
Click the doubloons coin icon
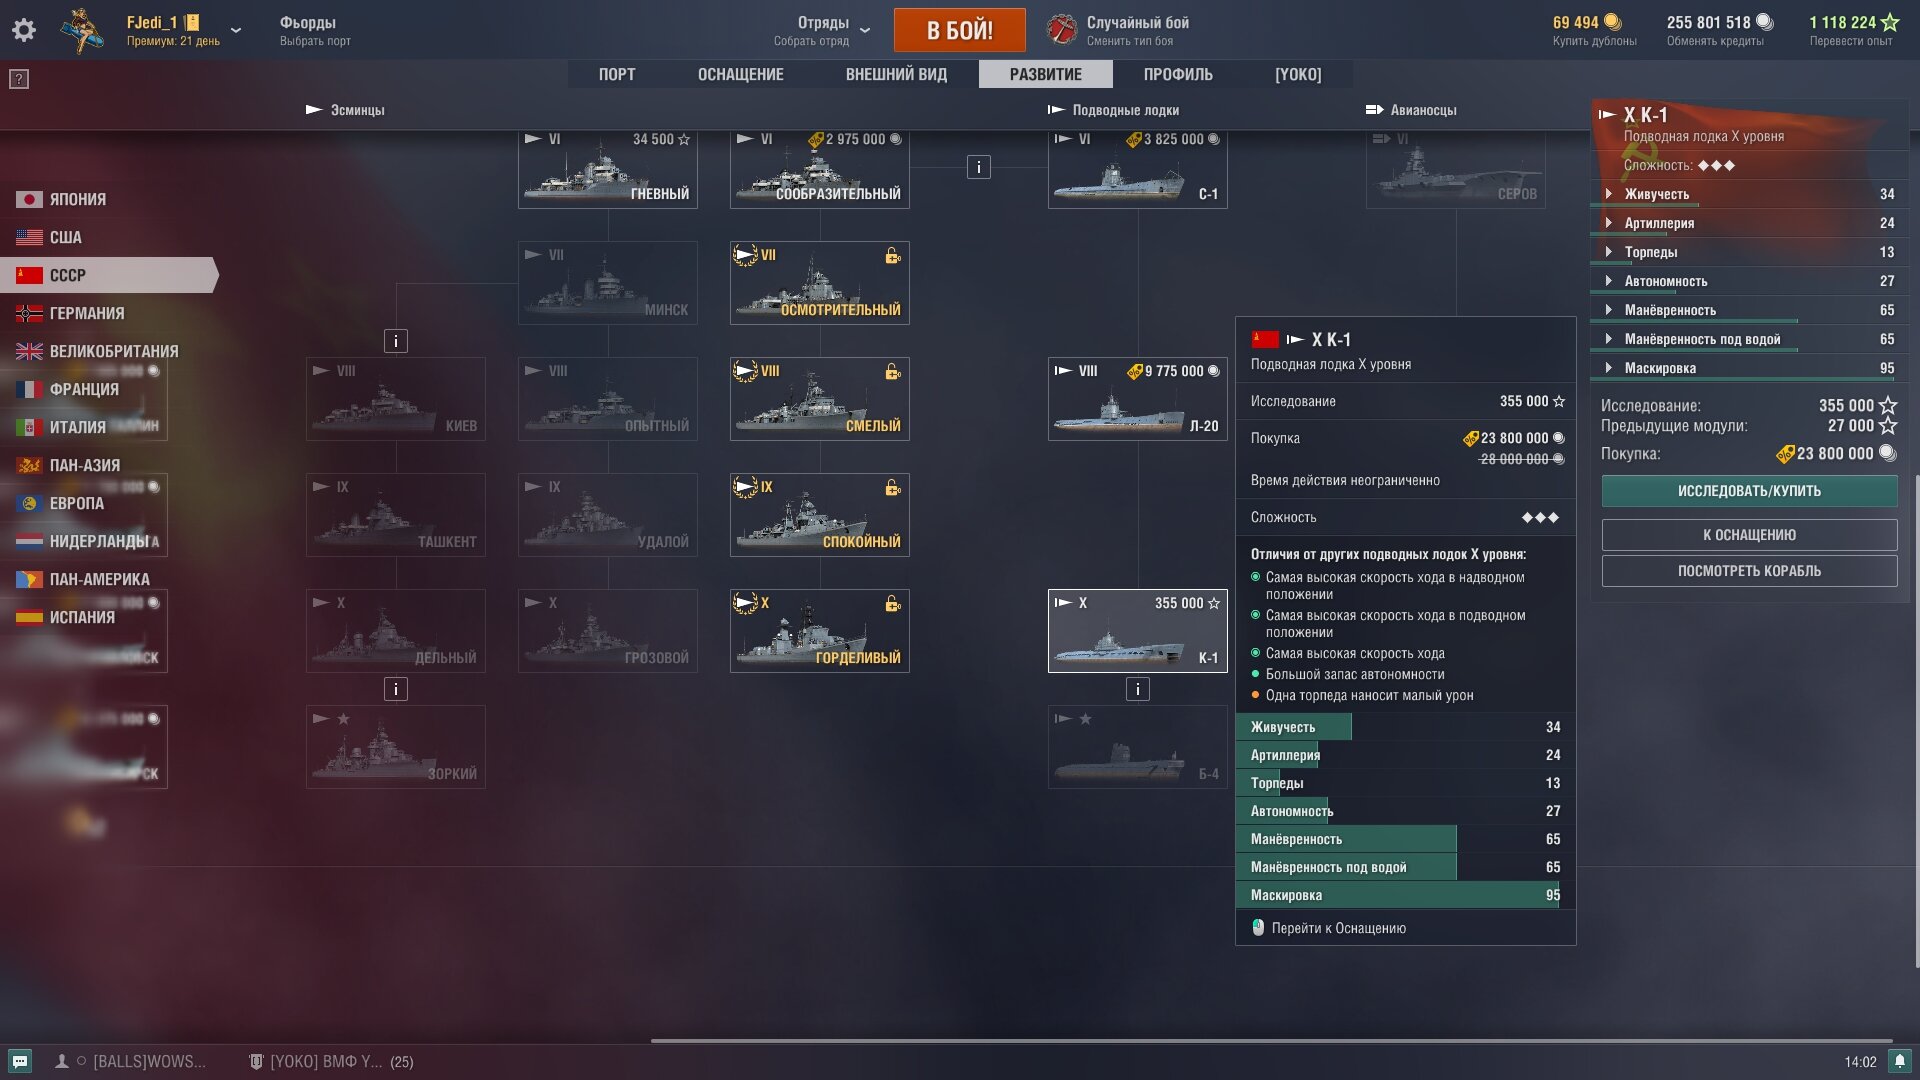tap(1612, 22)
